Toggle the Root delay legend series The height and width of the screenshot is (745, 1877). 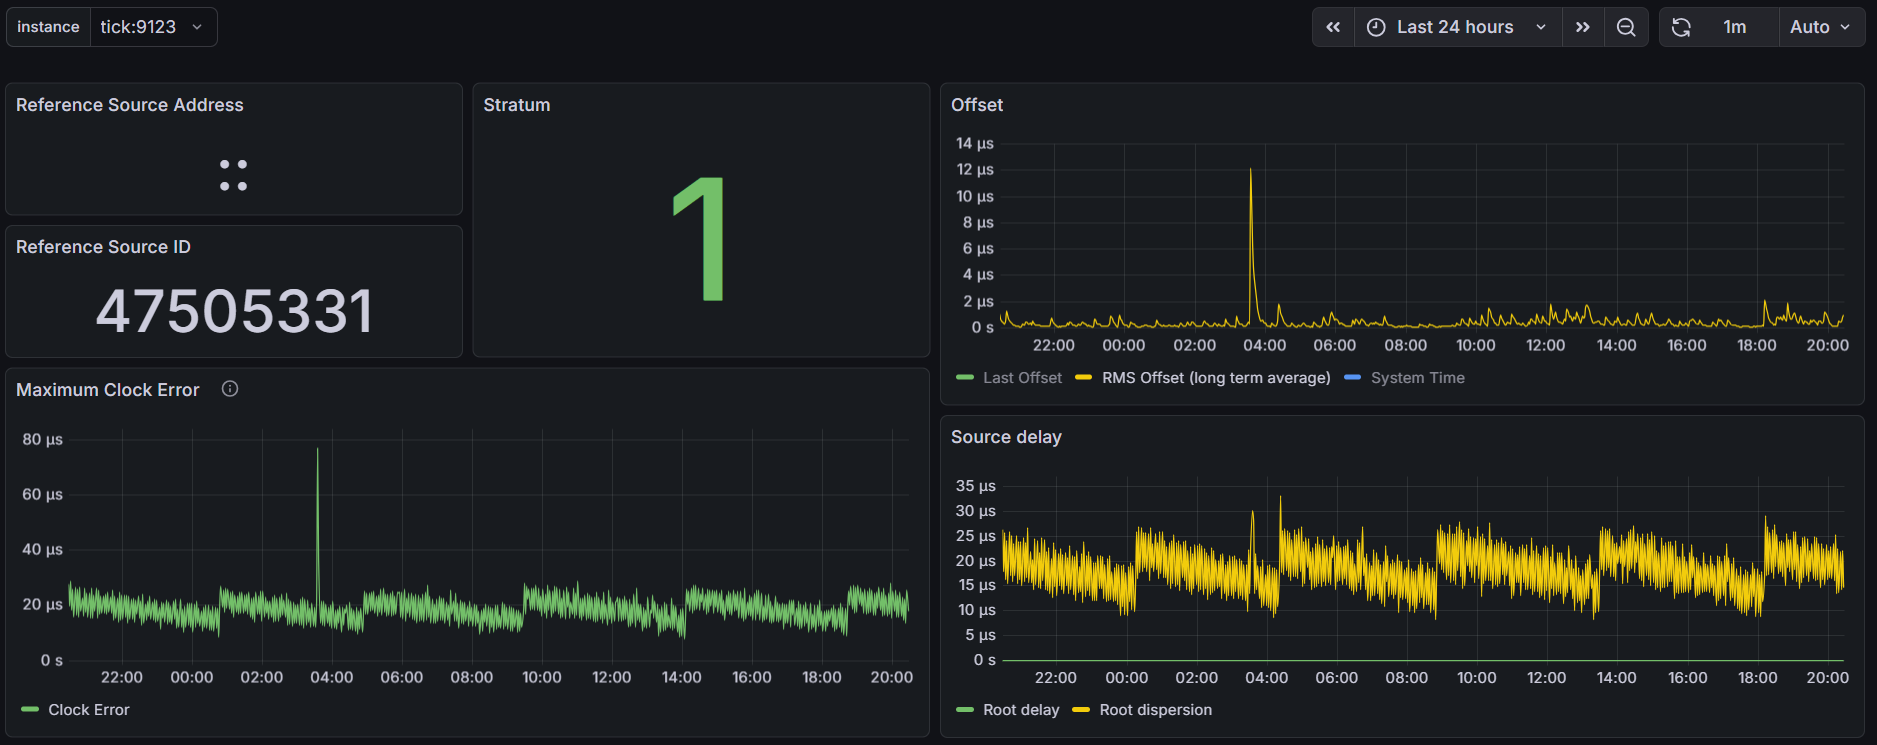click(x=1021, y=710)
